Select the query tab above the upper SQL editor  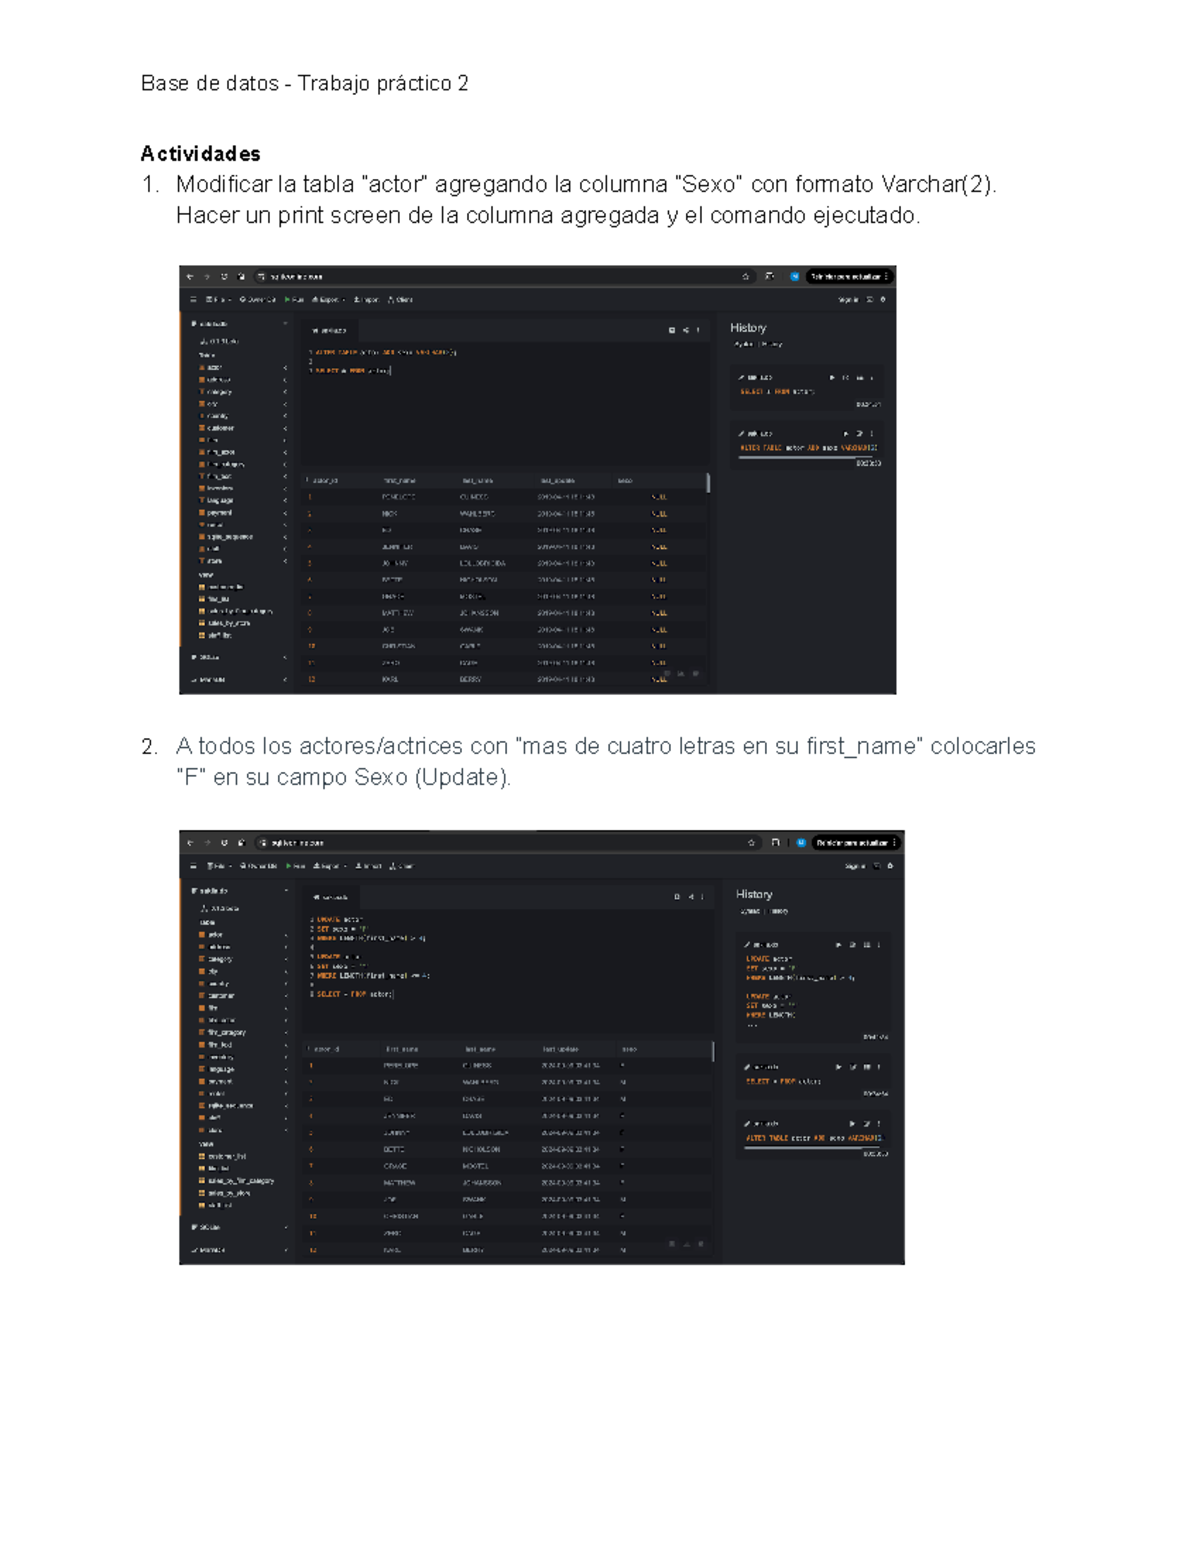point(330,330)
